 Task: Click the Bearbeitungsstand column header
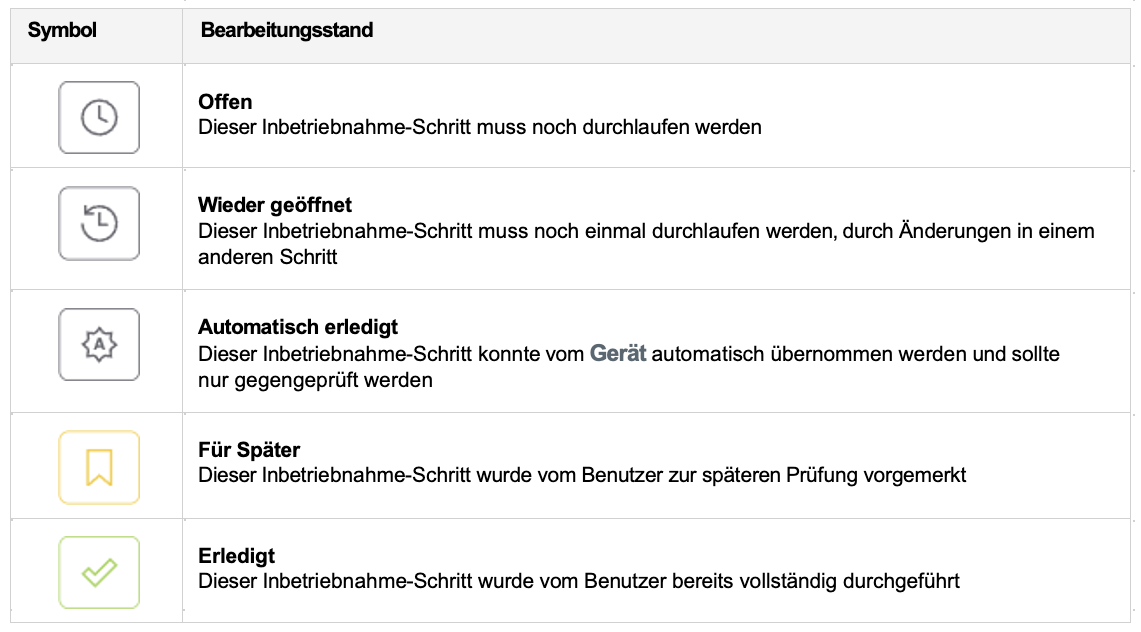tap(287, 30)
